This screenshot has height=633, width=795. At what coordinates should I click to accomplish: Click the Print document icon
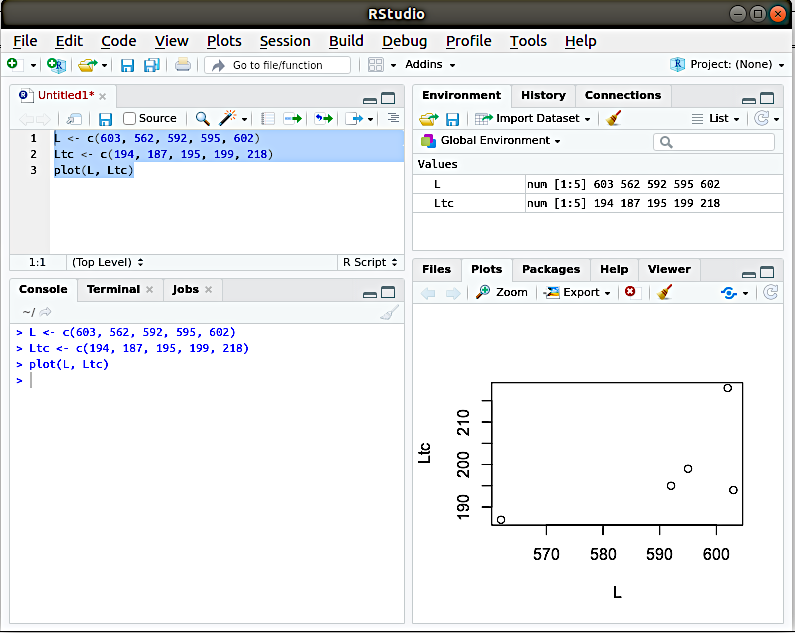183,65
